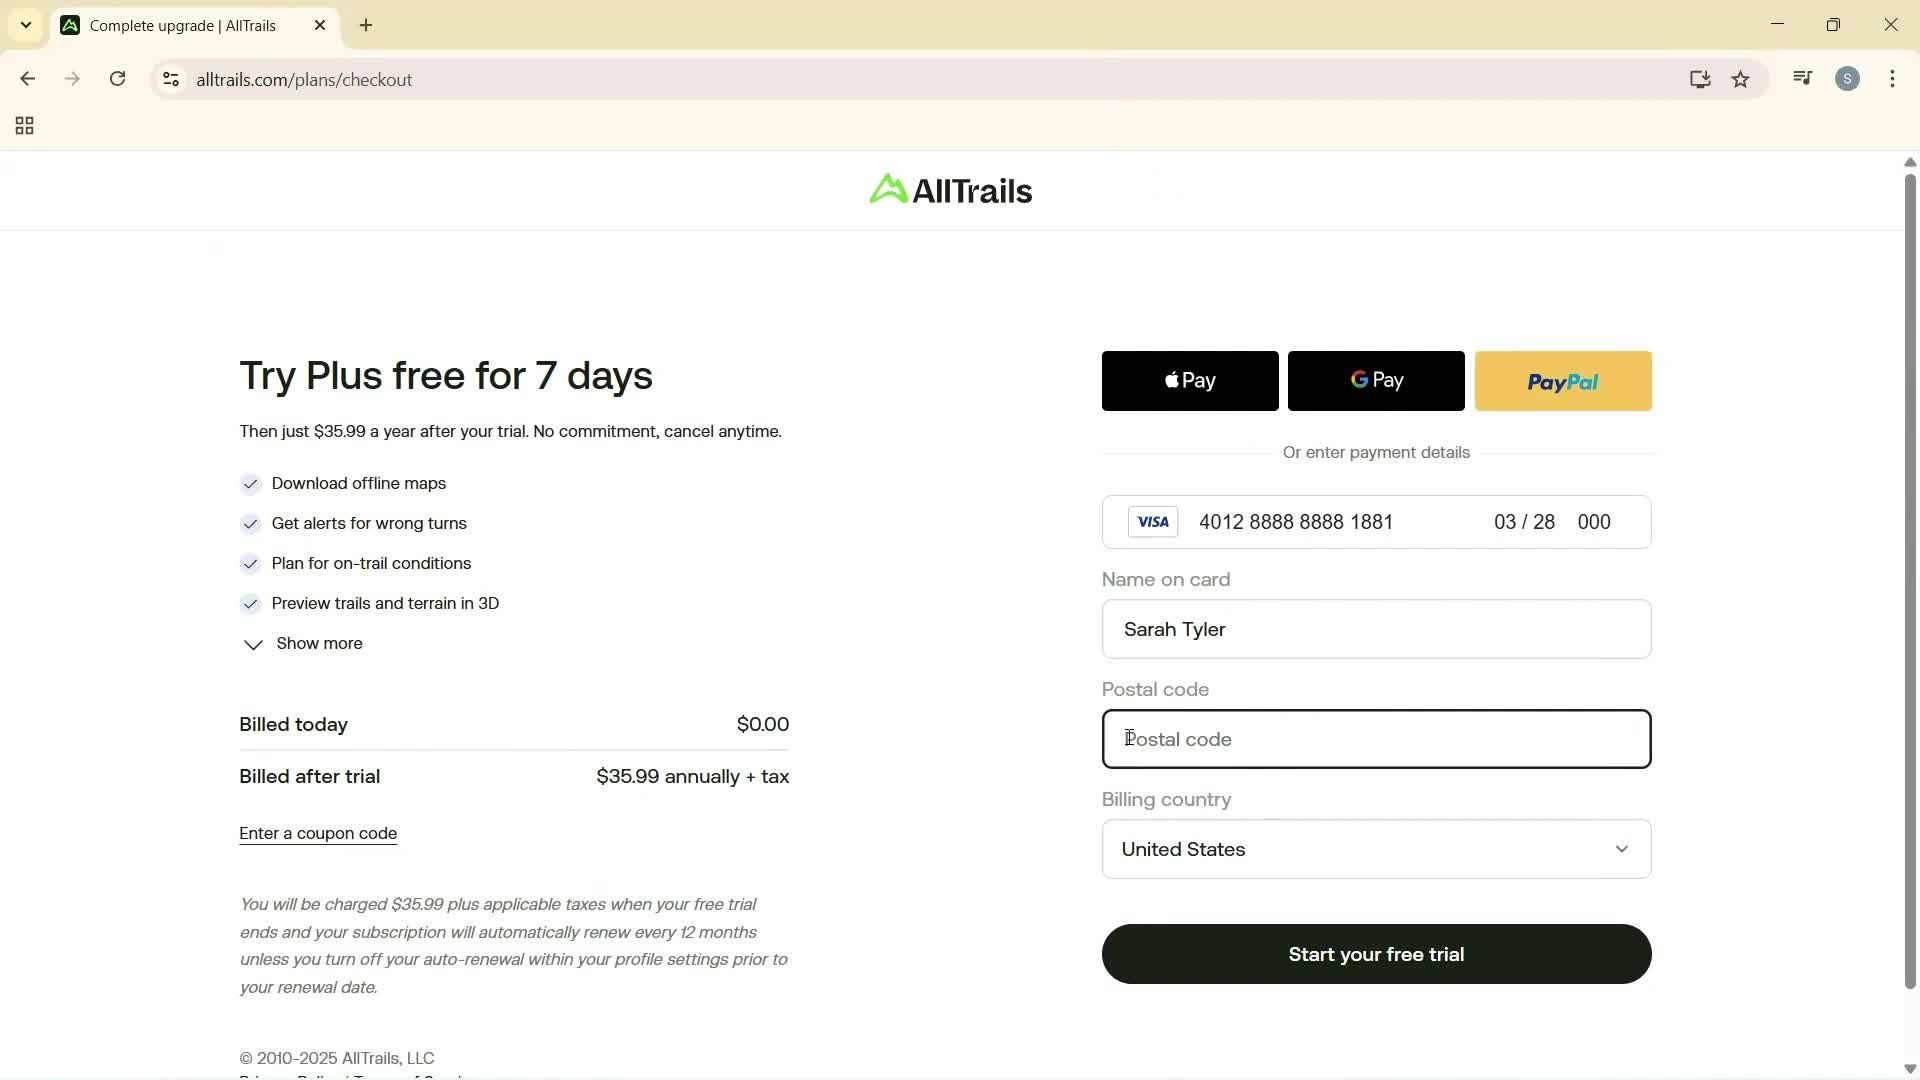Select the Apple Pay payment option
This screenshot has height=1080, width=1920.
1189,380
